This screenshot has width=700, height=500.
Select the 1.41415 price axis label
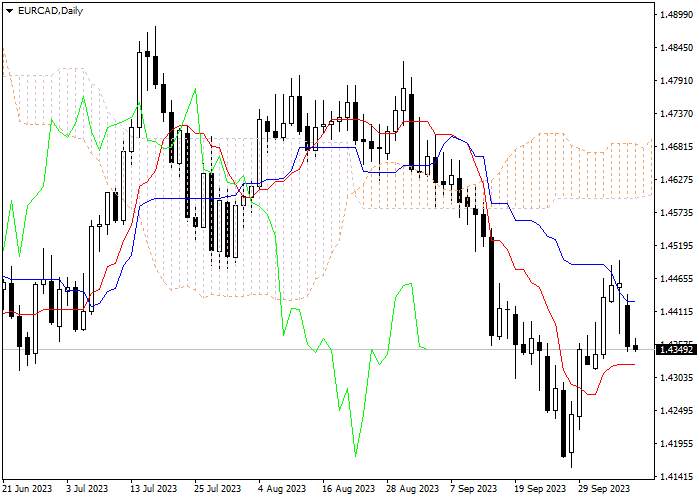(676, 477)
